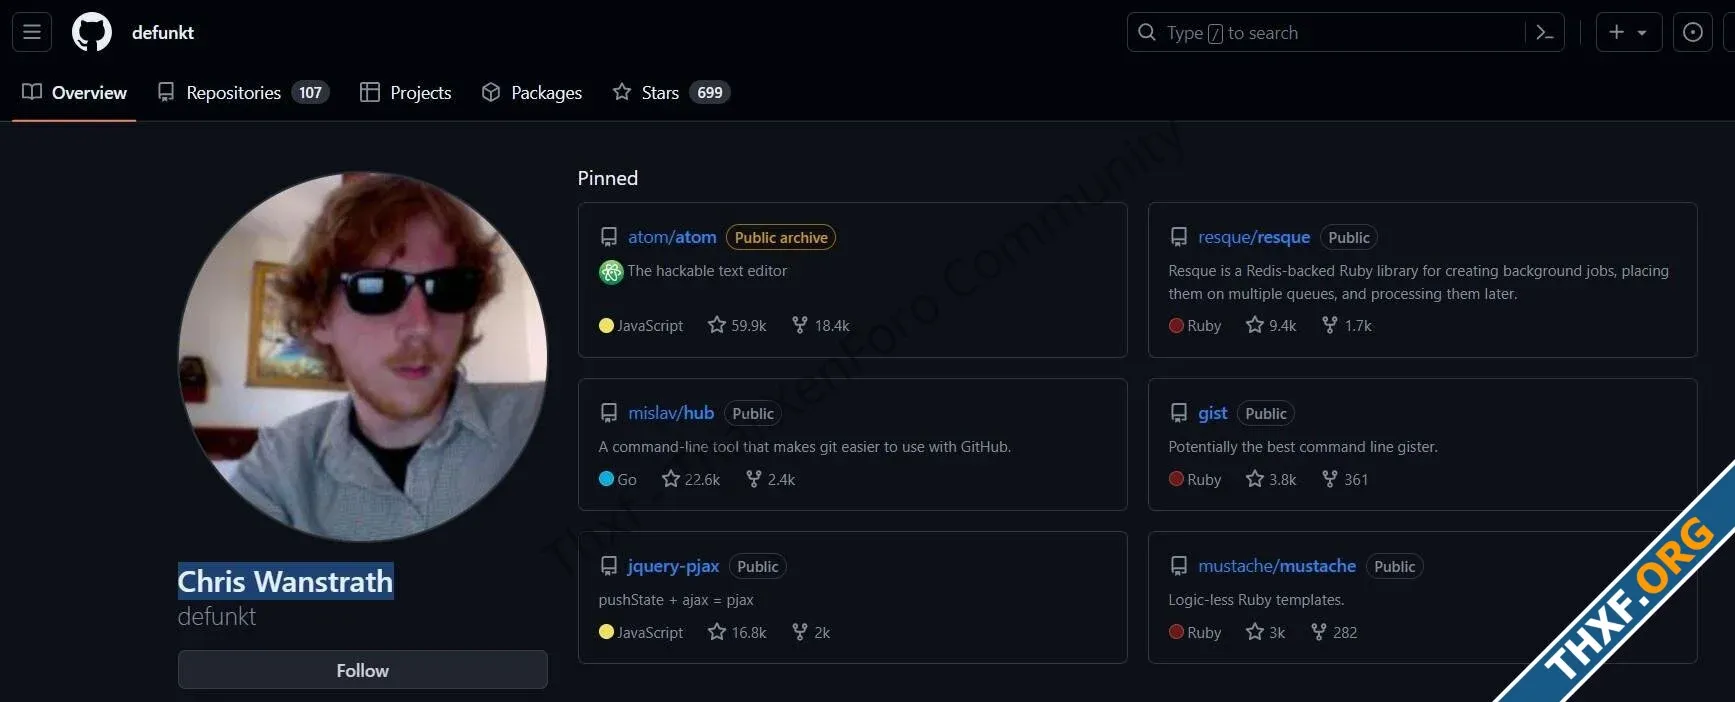Click the Packages tab cube icon
Viewport: 1735px width, 702px height.
point(491,92)
